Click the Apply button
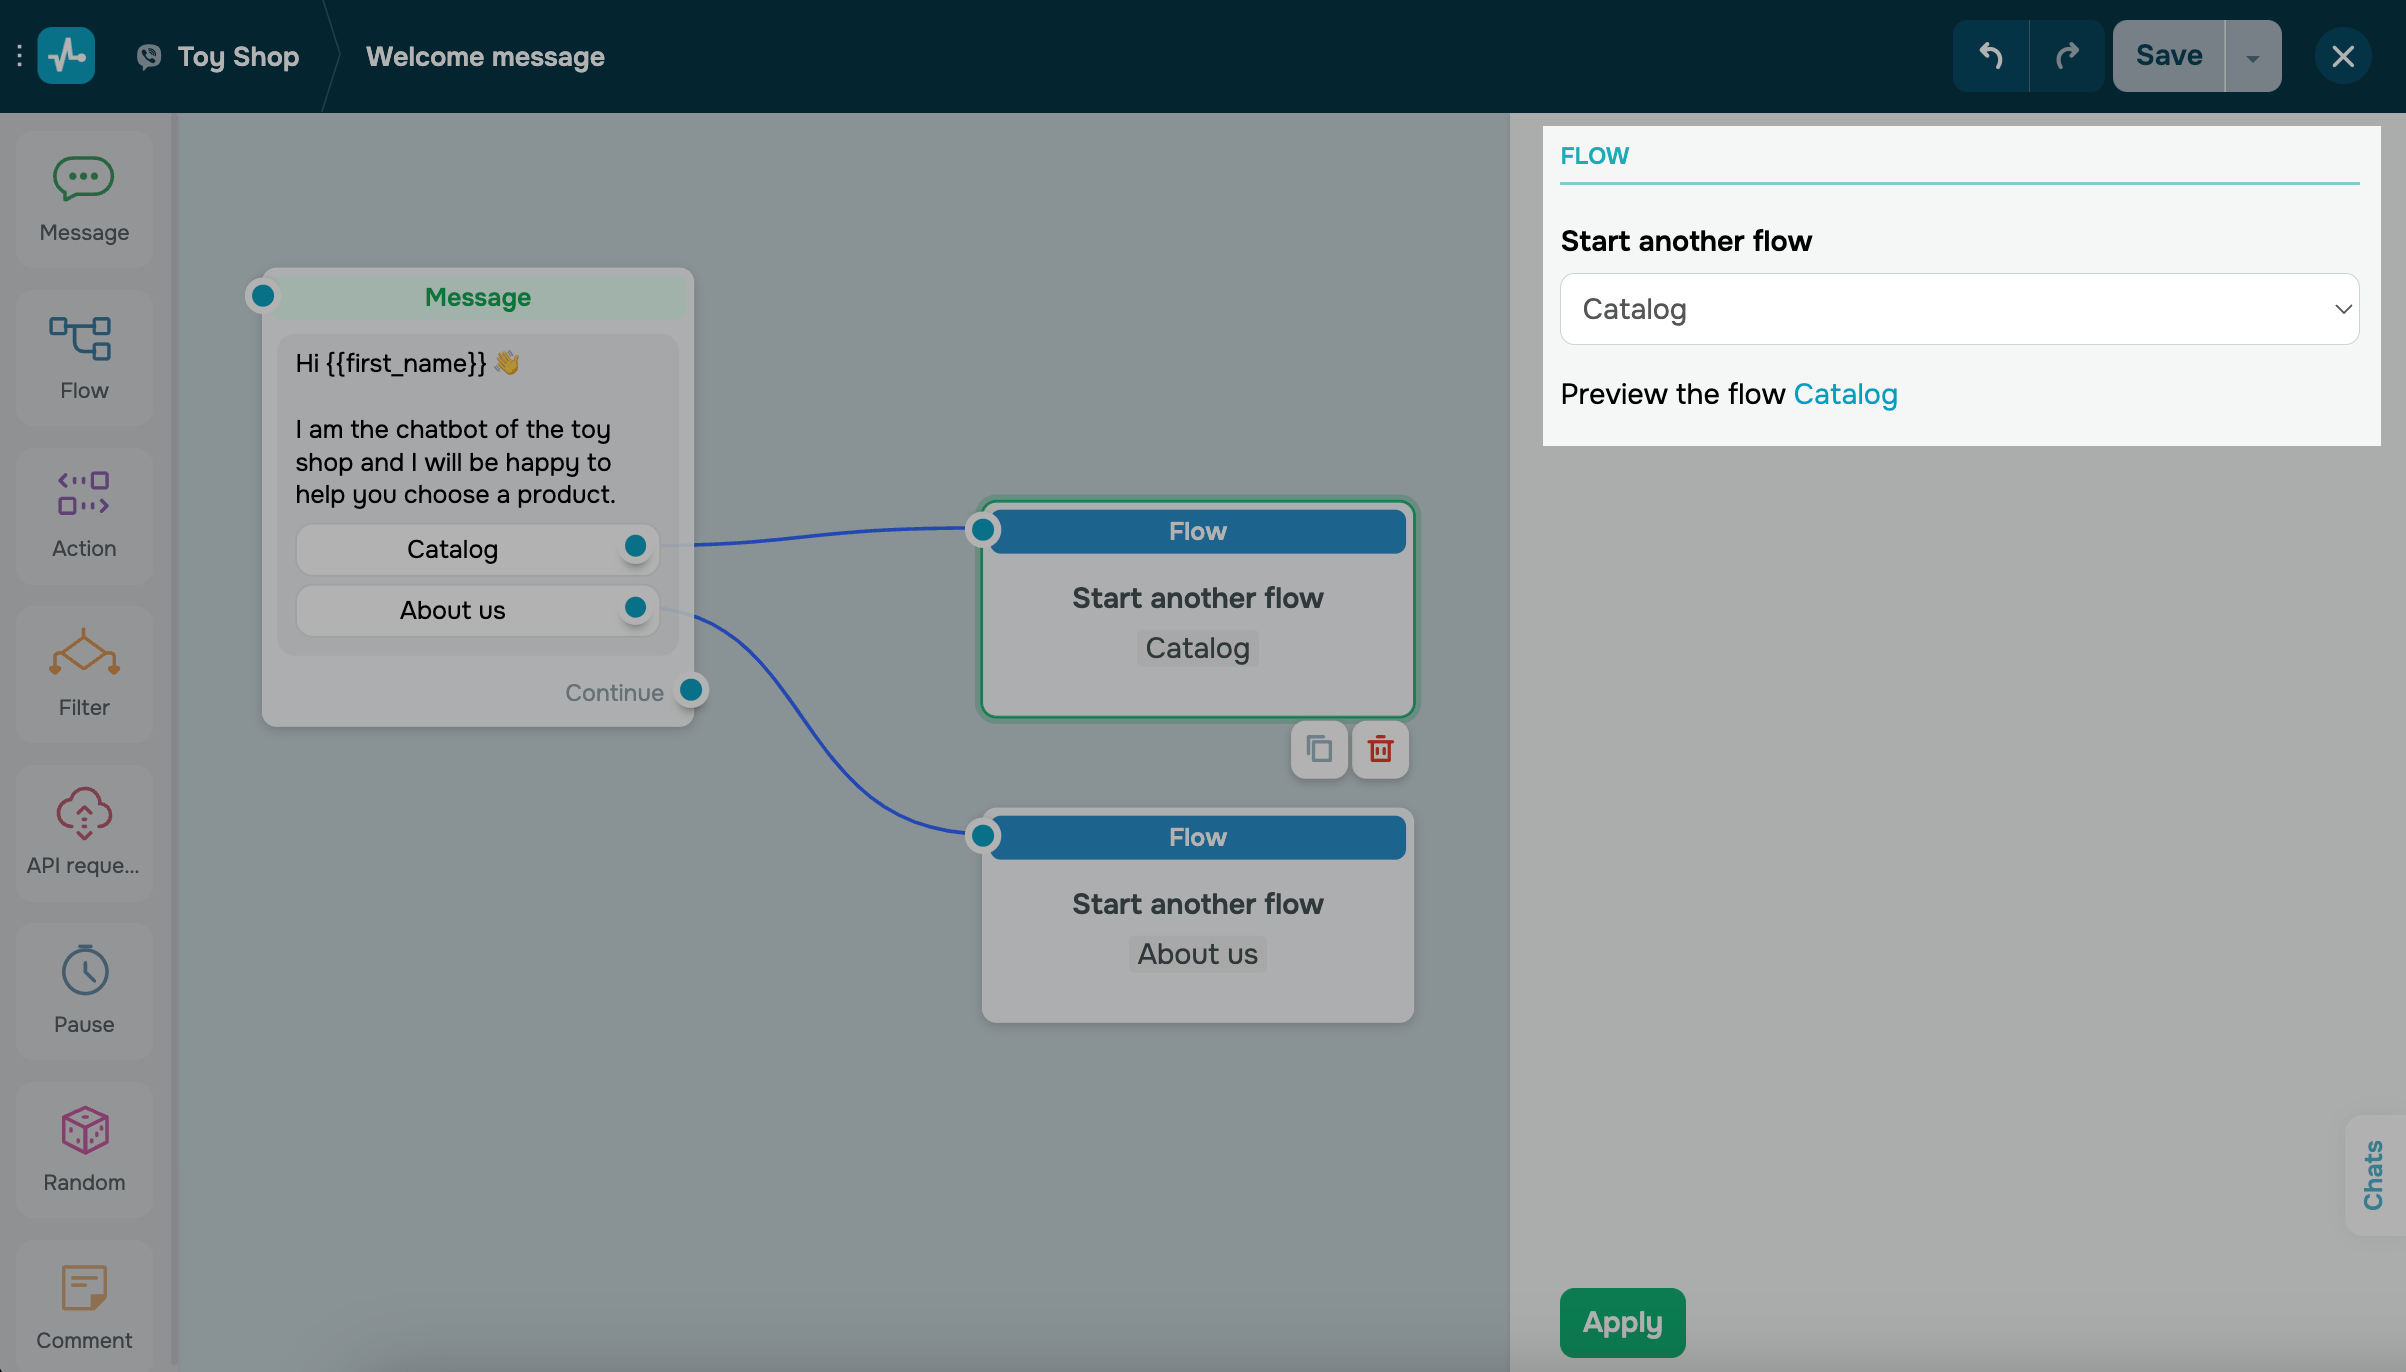2406x1372 pixels. [1622, 1322]
